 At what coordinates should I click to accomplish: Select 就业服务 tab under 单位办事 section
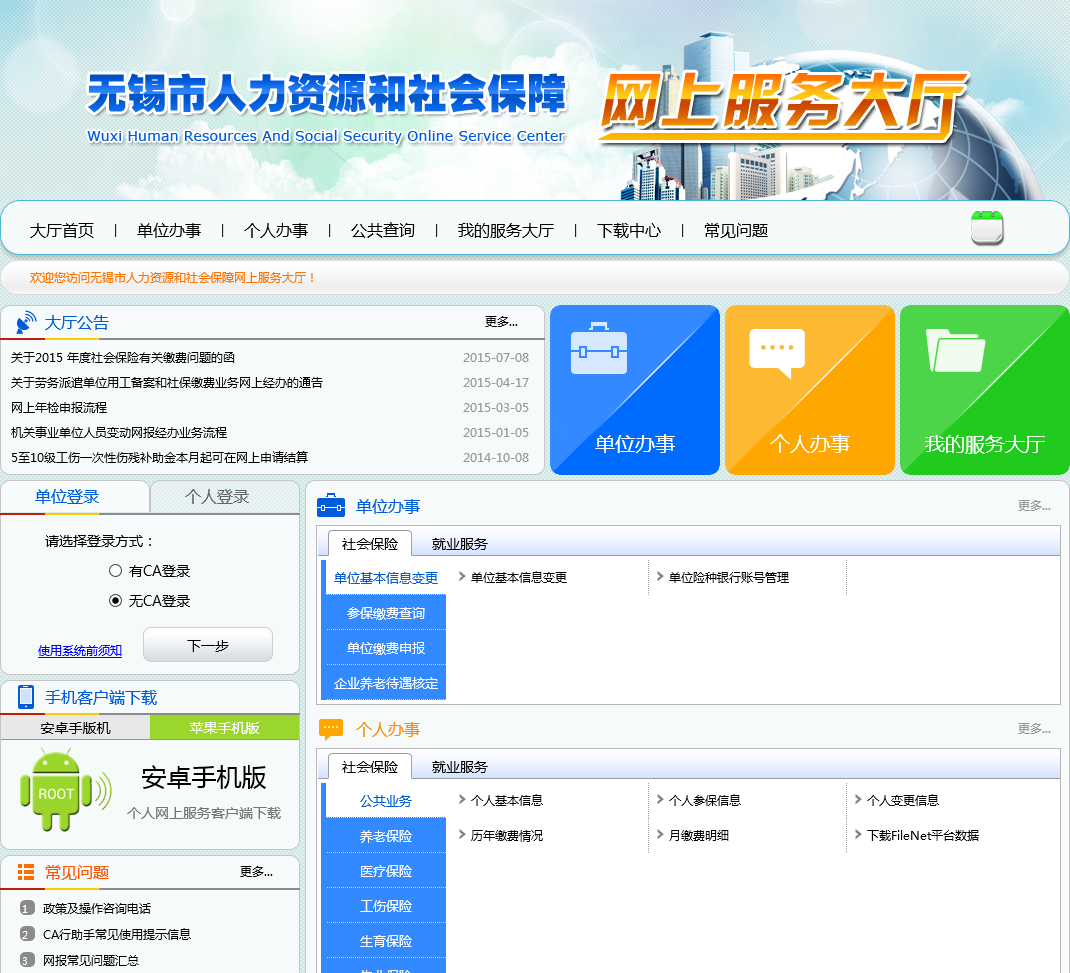459,544
